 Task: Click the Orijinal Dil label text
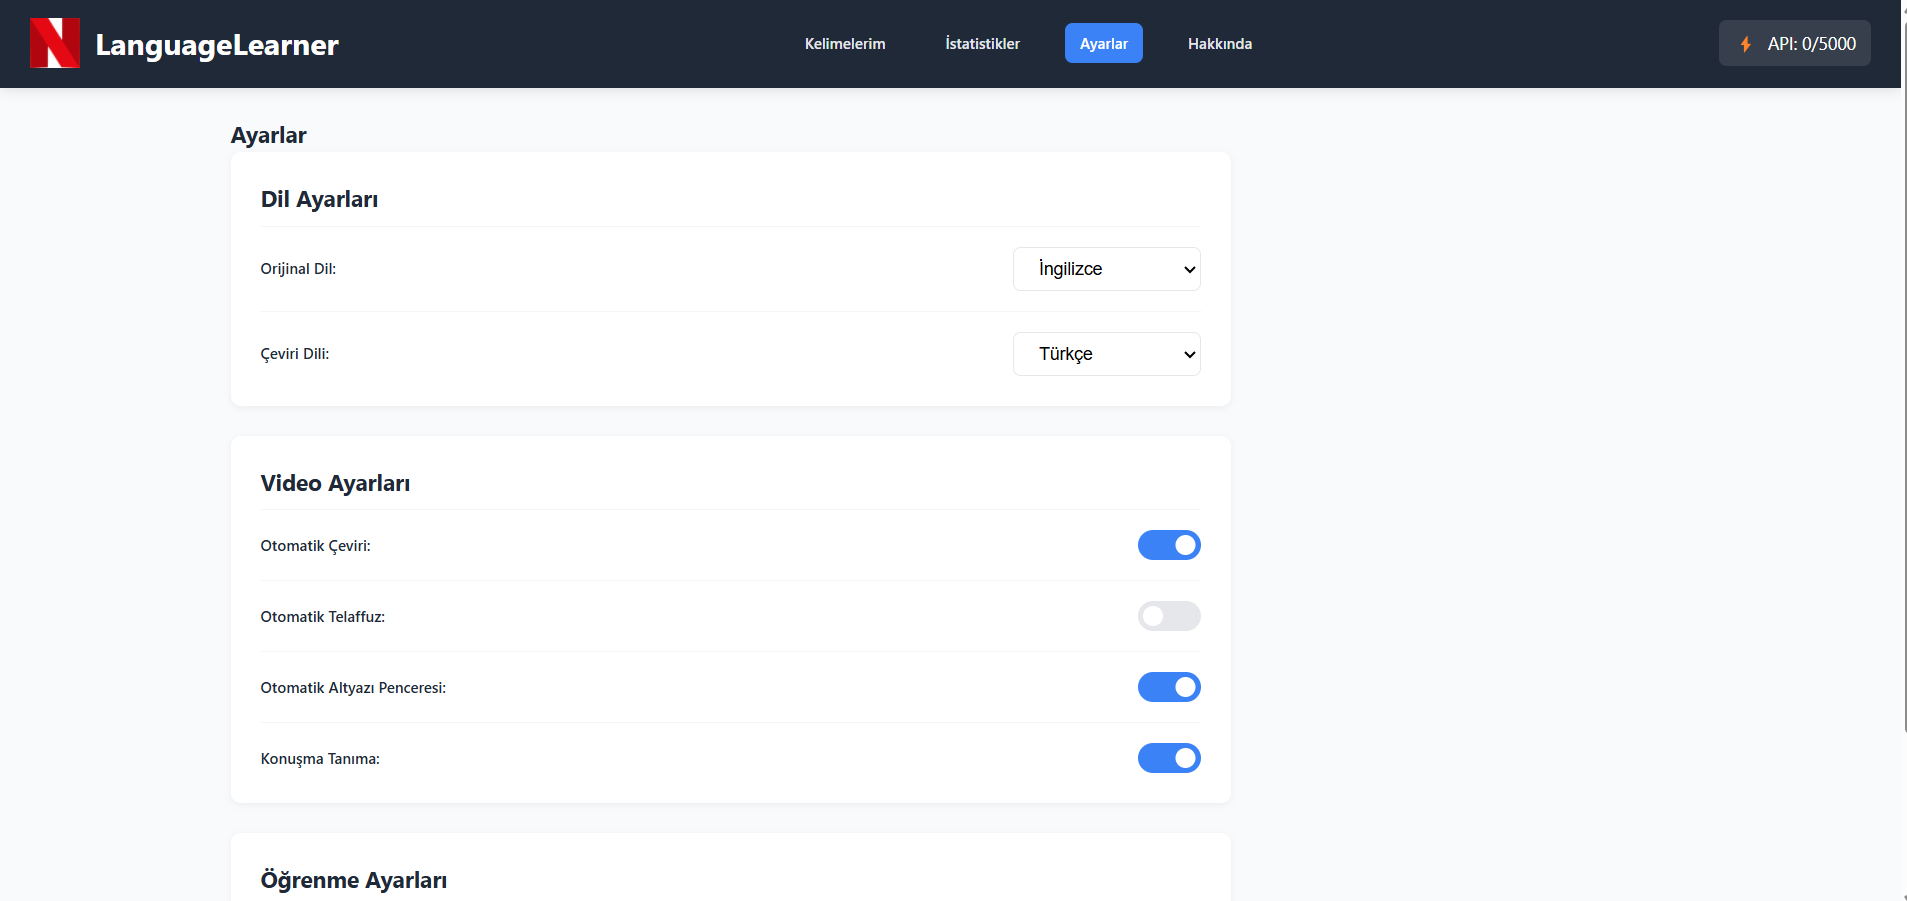298,269
